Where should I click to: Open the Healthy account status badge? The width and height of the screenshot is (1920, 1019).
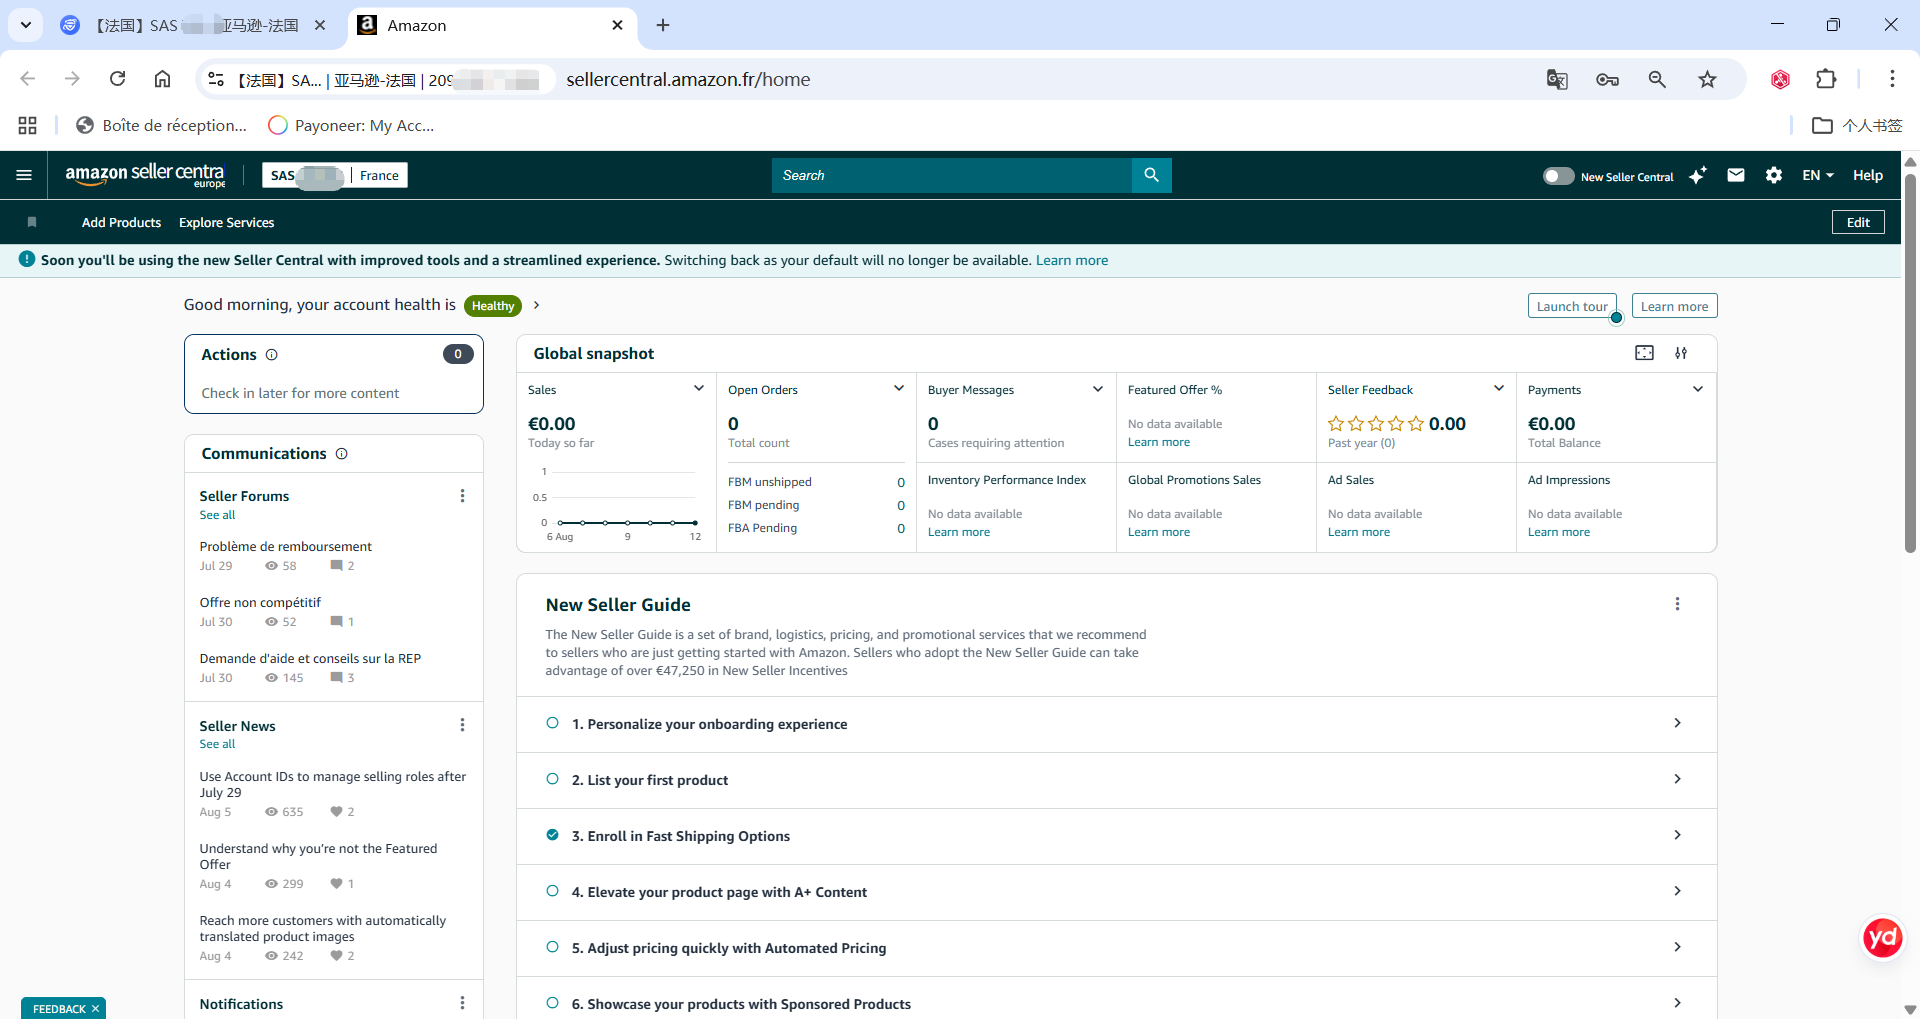click(x=493, y=306)
